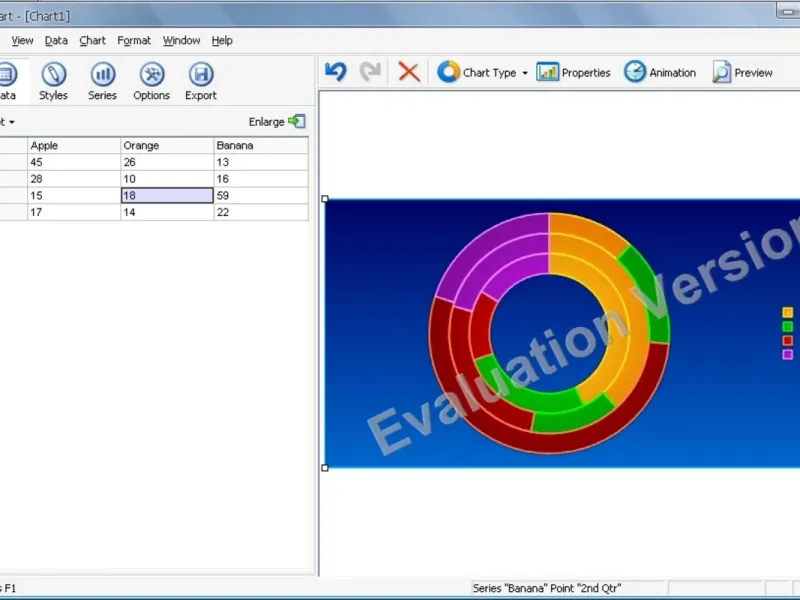Image resolution: width=800 pixels, height=600 pixels.
Task: Expand the Chart Type dropdown arrow
Action: (525, 73)
